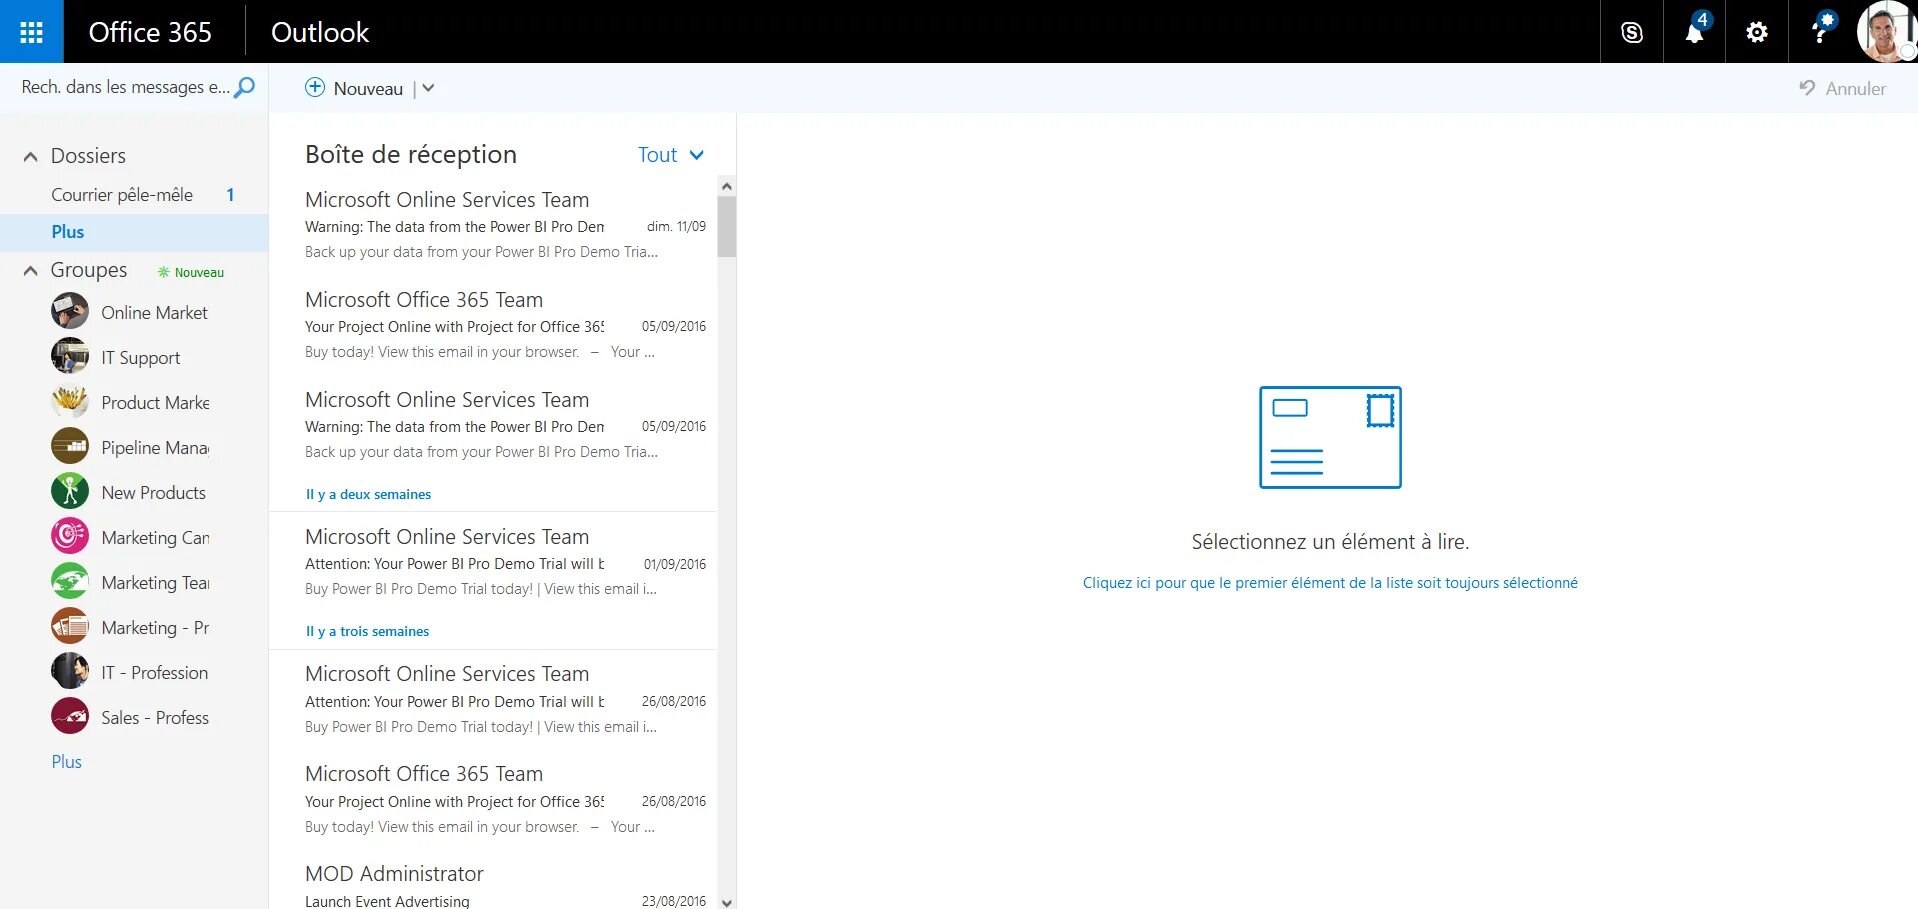Open Online Services Team email dated 05/09/2016
The width and height of the screenshot is (1918, 909).
[x=493, y=426]
